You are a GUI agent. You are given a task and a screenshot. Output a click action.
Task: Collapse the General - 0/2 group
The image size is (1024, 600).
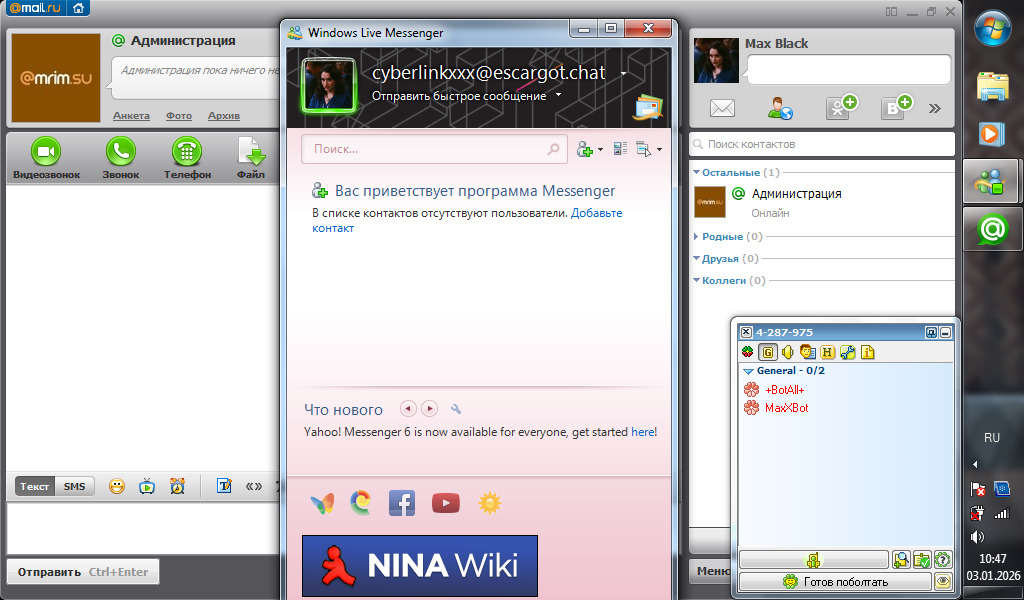coord(748,371)
